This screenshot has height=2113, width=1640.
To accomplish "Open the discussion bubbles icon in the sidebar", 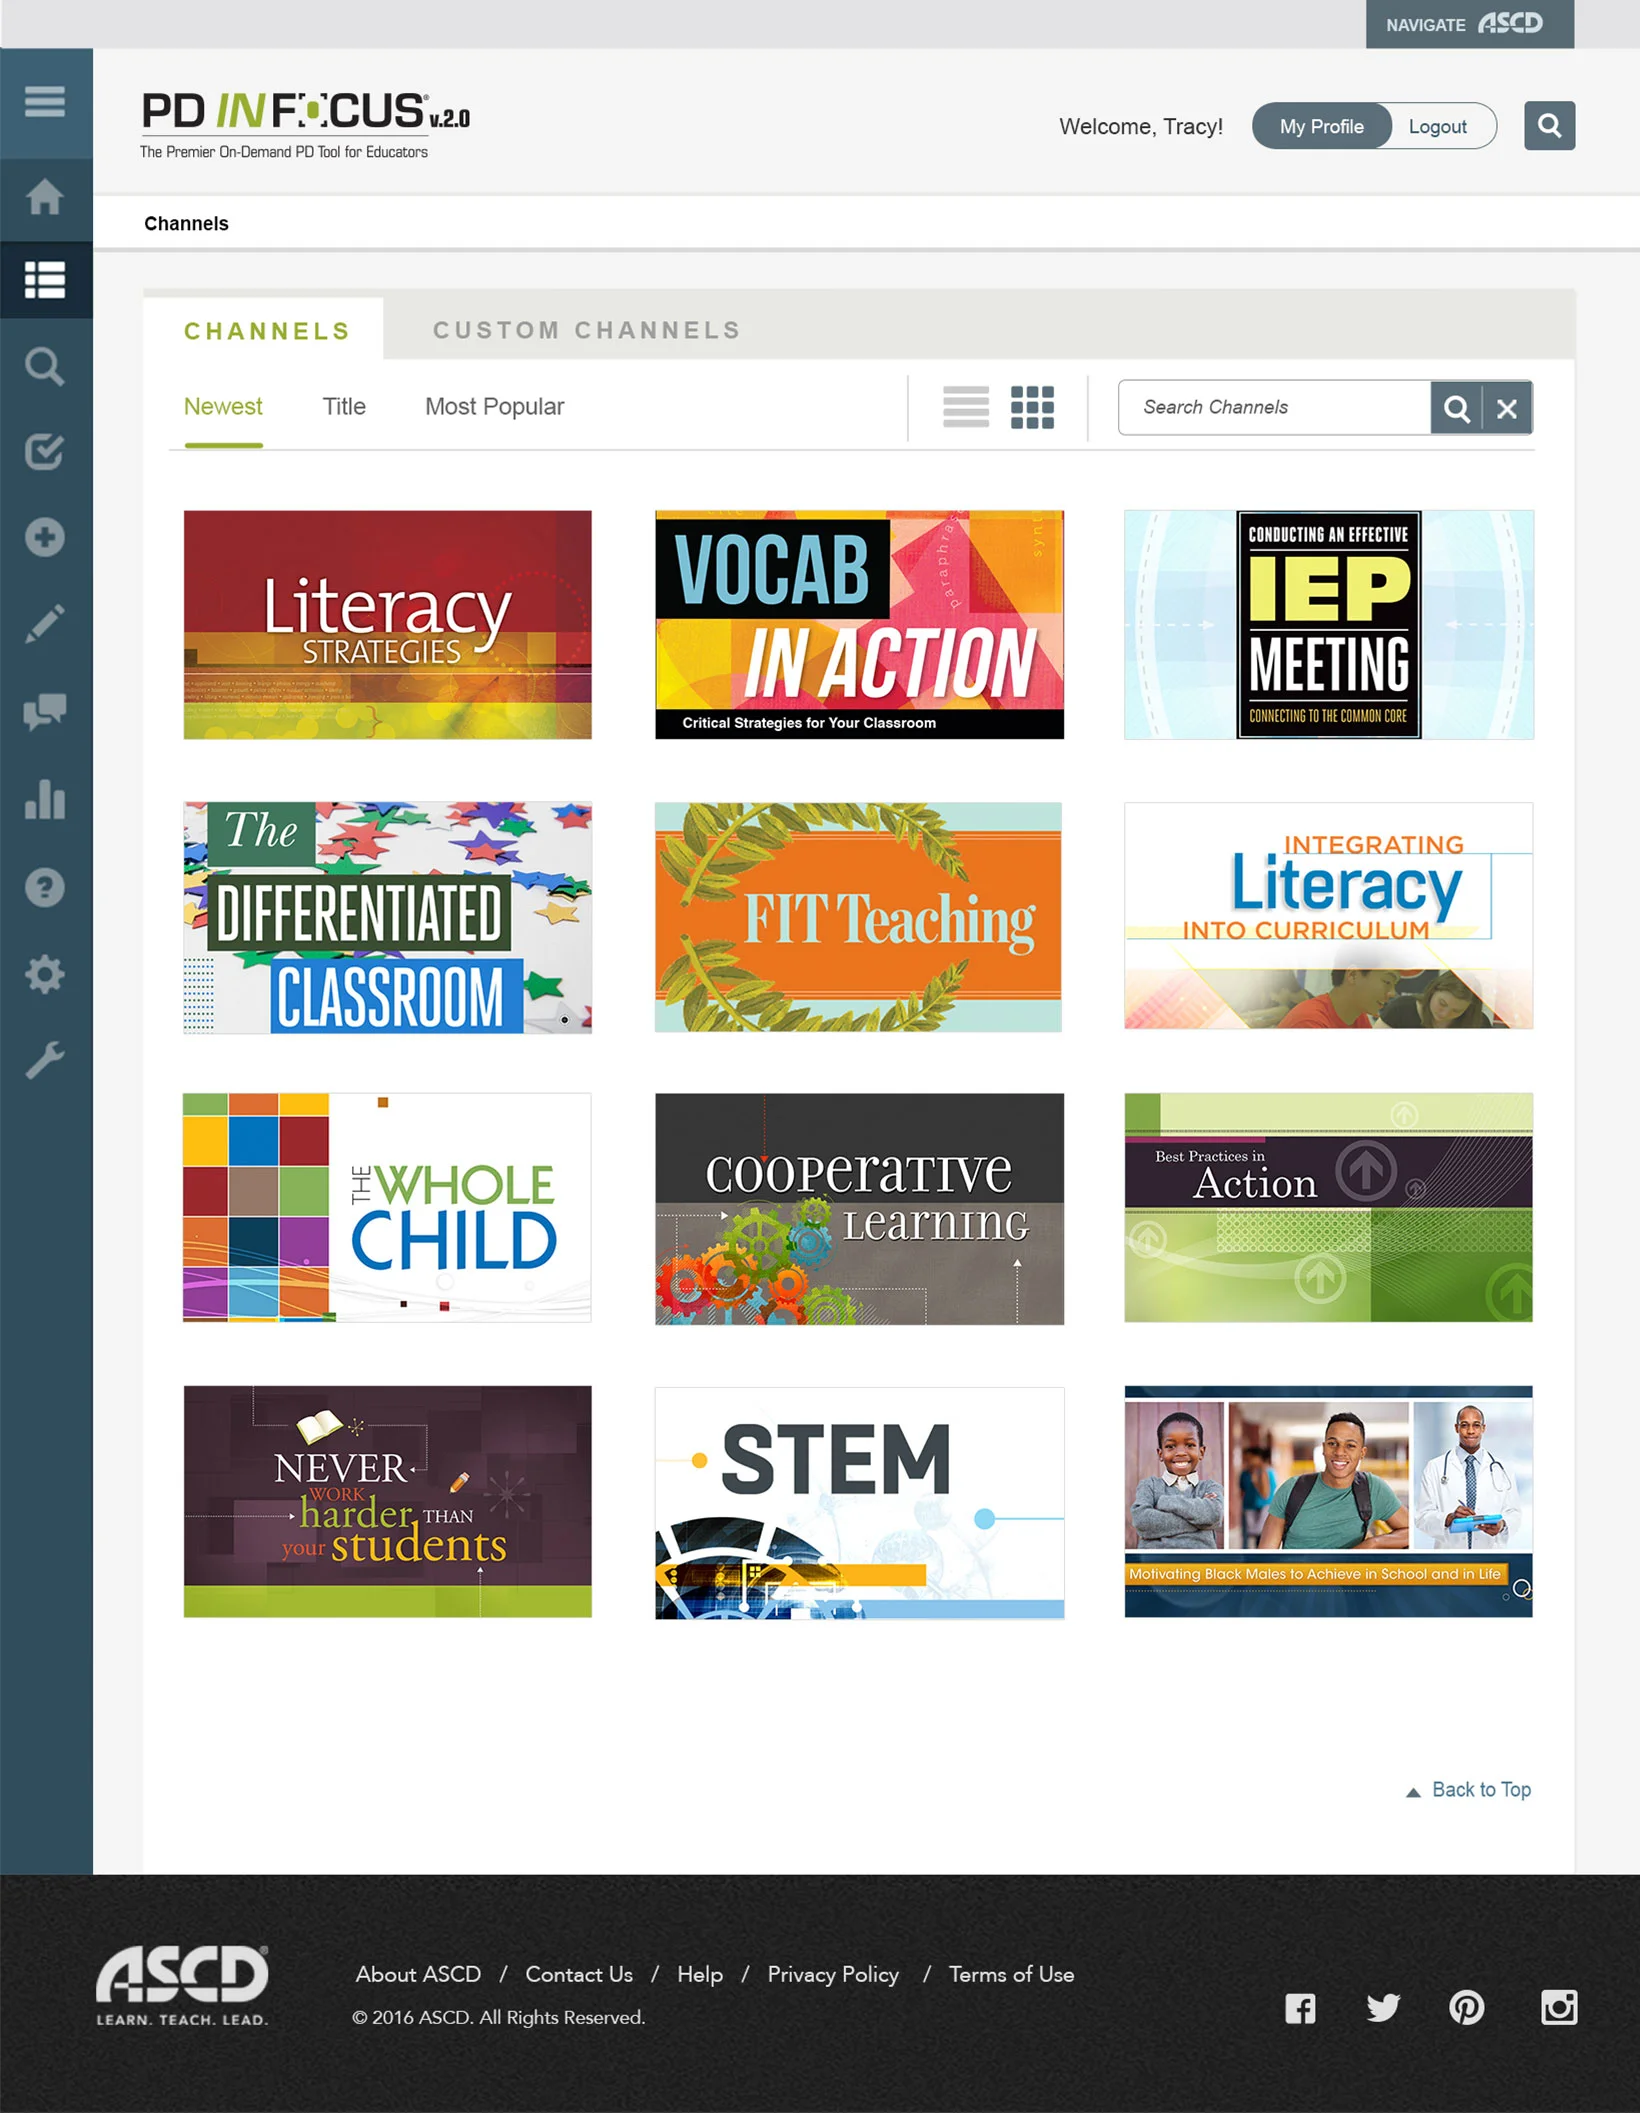I will tap(45, 711).
